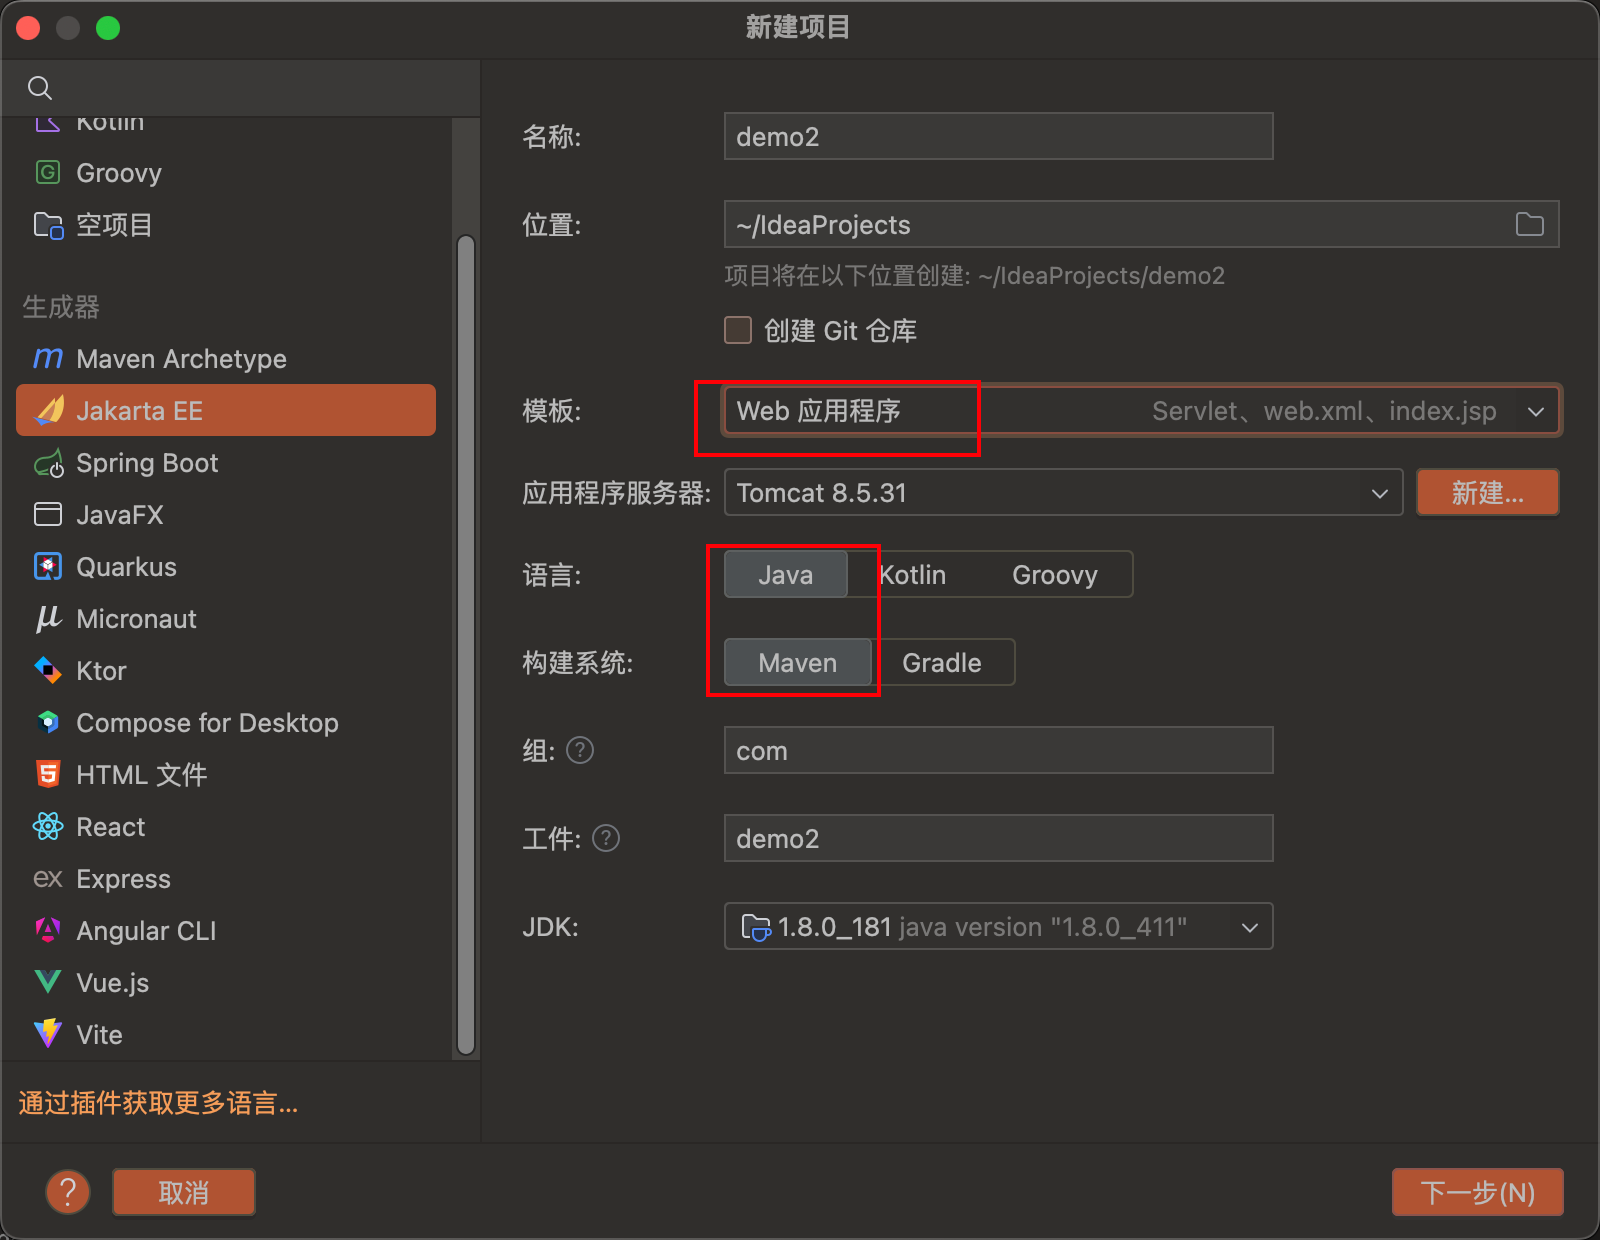The width and height of the screenshot is (1600, 1240).
Task: Select Express generator
Action: (226, 879)
